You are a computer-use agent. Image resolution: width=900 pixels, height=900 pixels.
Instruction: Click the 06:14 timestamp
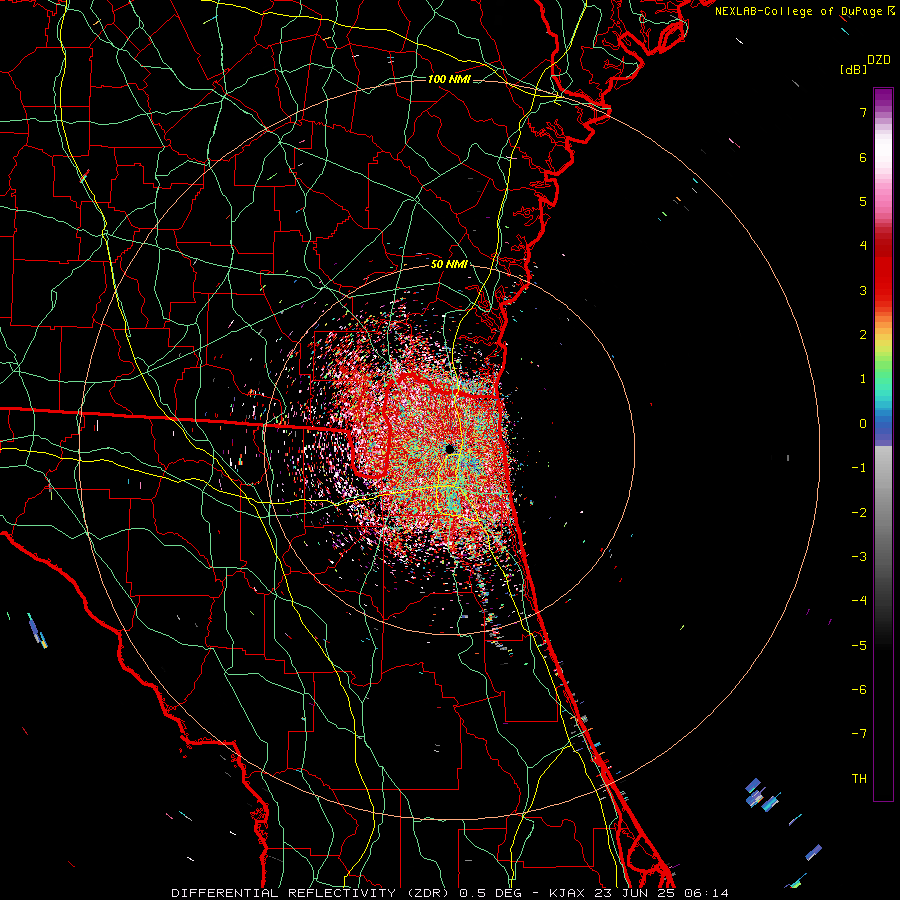[706, 893]
